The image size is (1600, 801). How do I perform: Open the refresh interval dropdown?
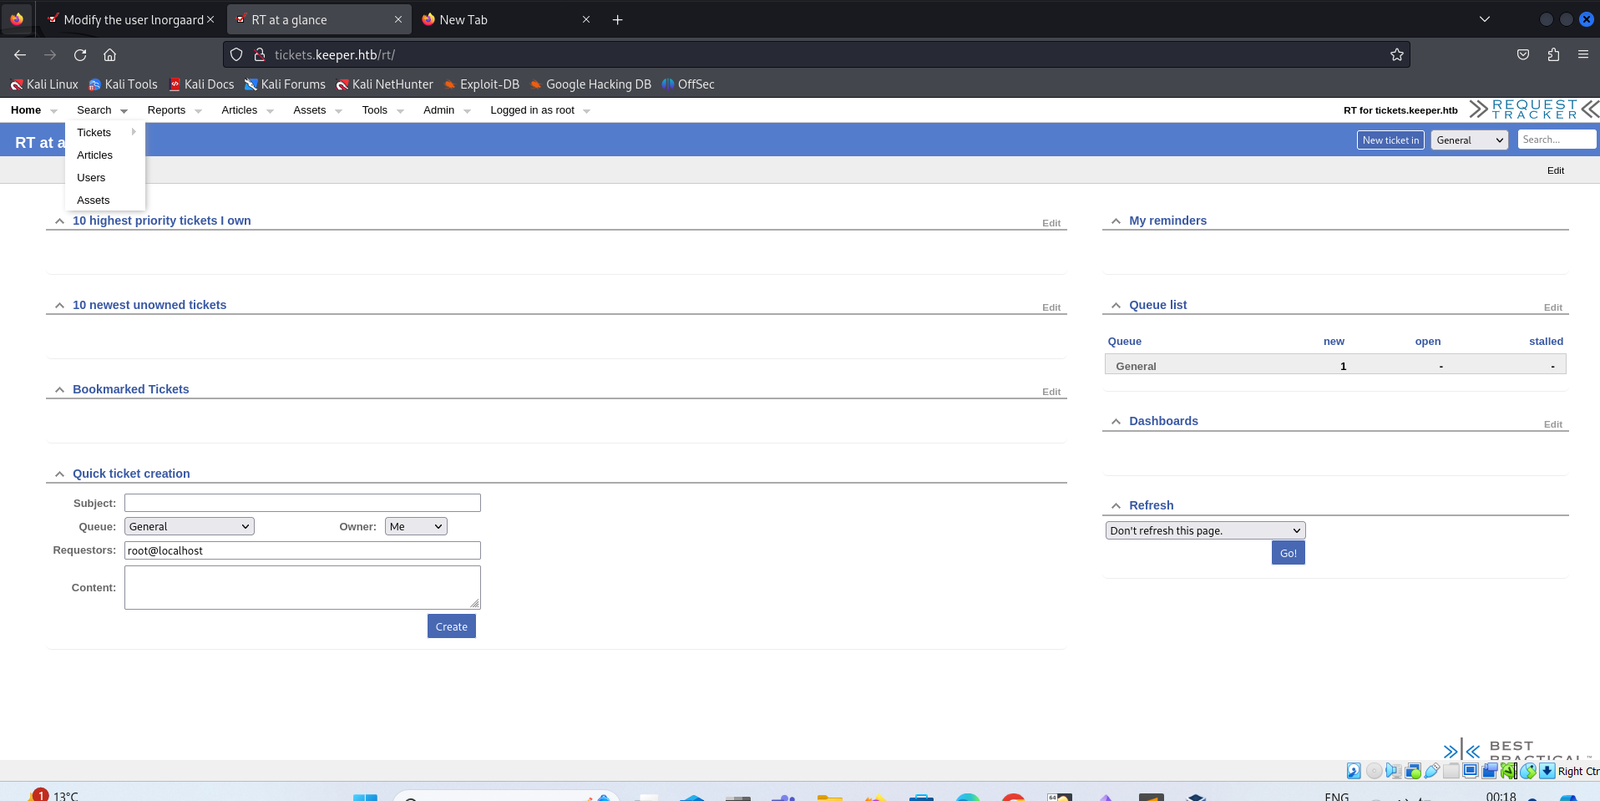(1204, 531)
